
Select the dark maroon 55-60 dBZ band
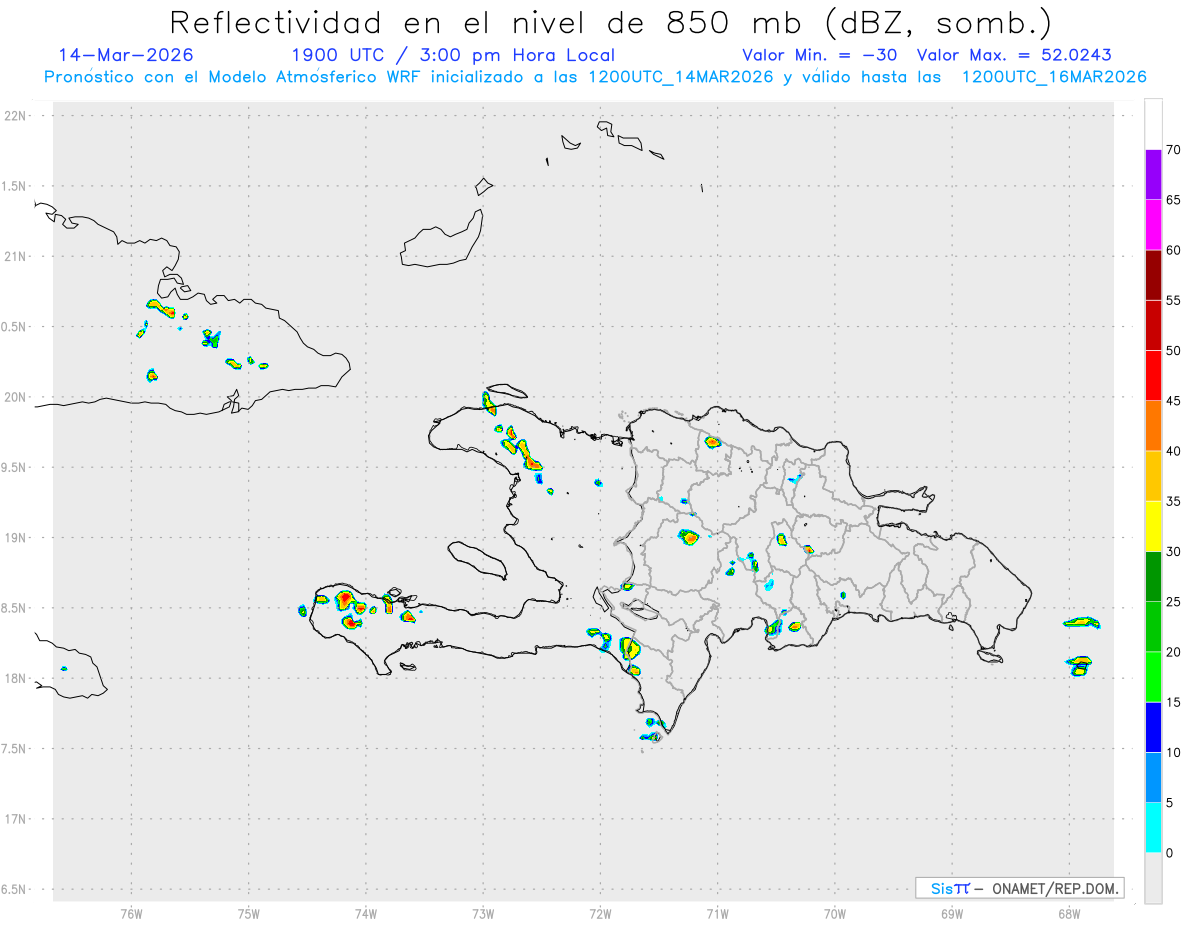pyautogui.click(x=1153, y=275)
